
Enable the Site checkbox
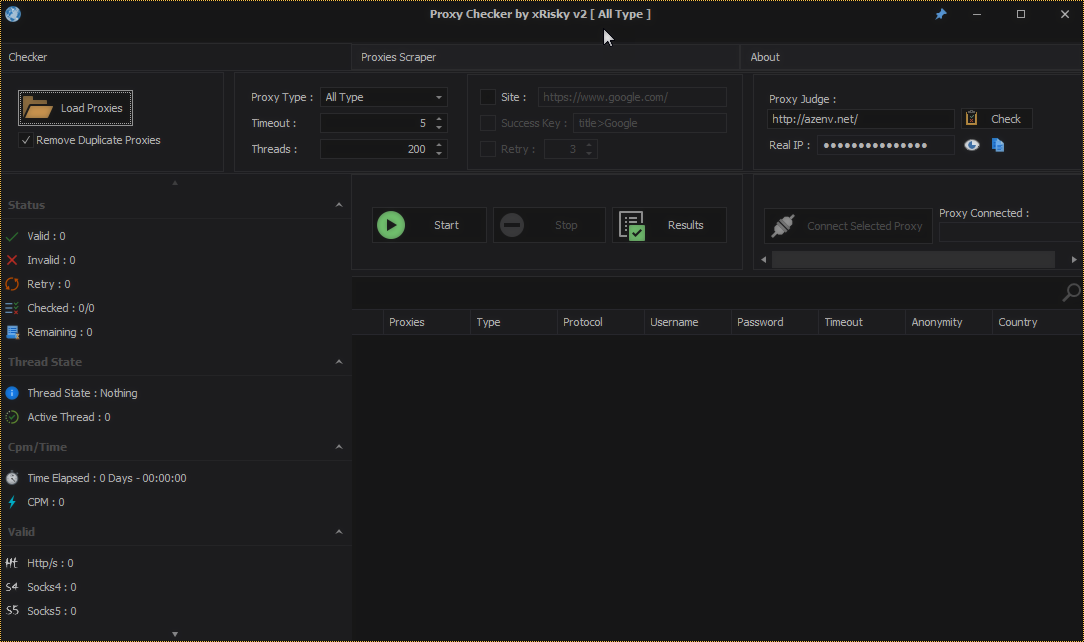487,97
